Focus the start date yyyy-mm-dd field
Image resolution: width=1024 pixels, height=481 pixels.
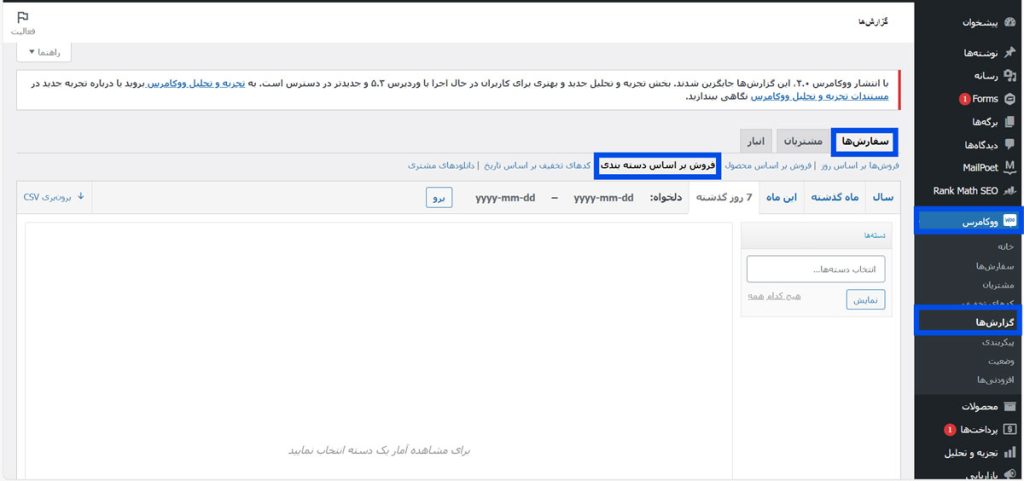603,198
